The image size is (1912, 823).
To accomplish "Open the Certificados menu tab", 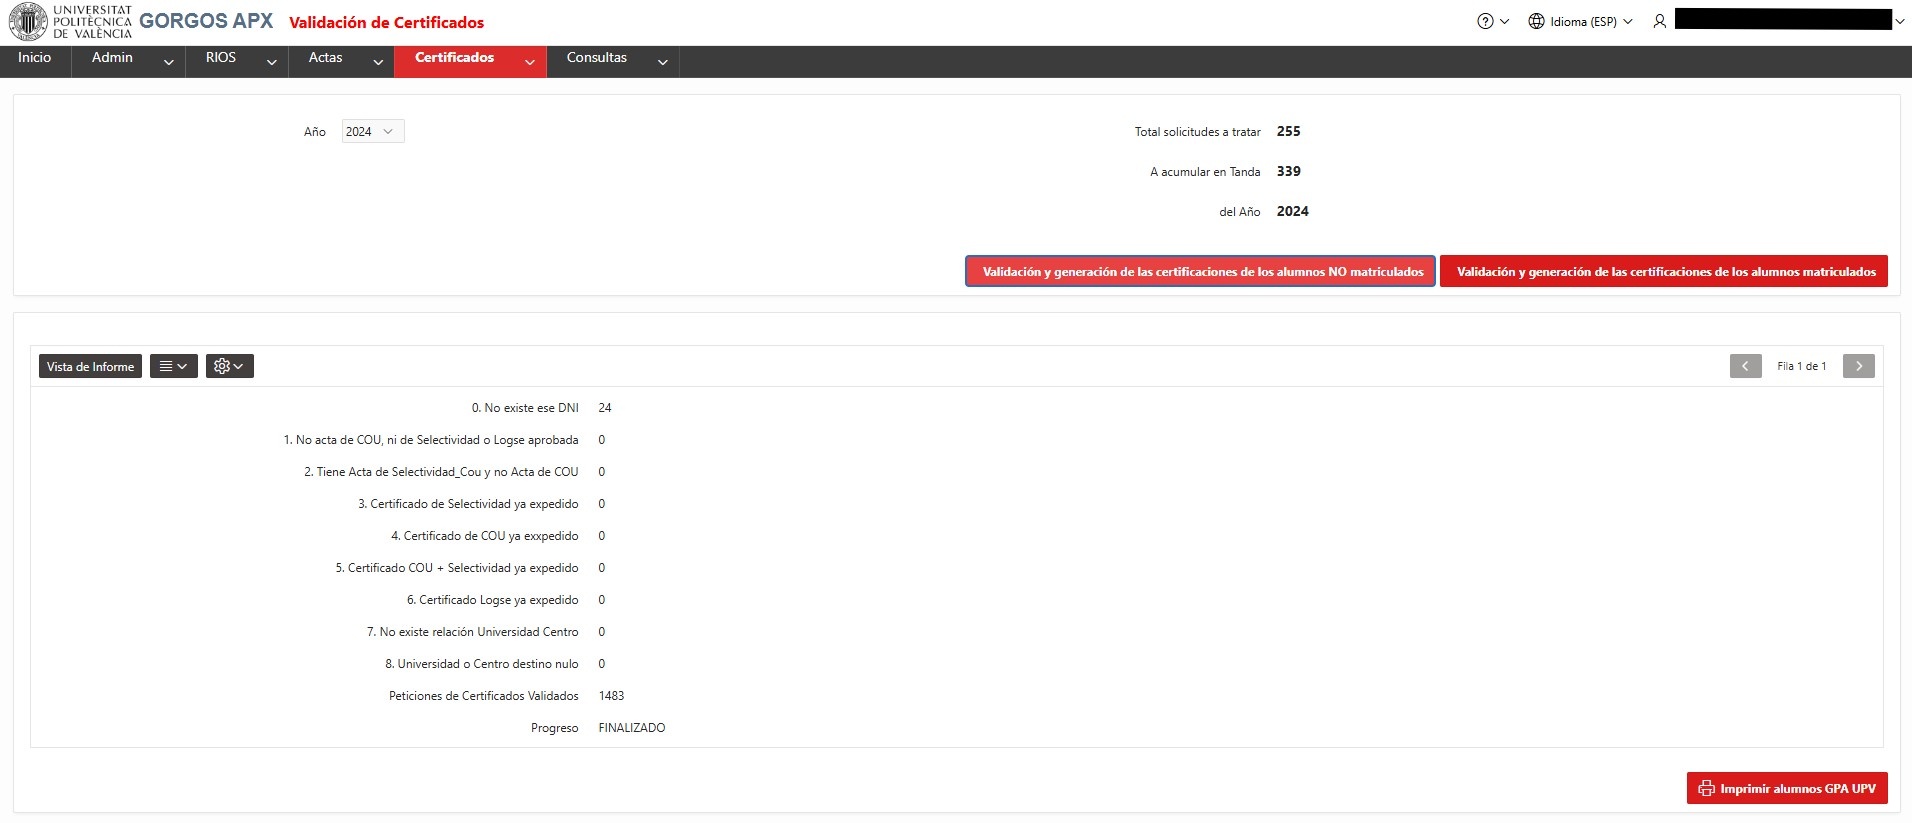I will pyautogui.click(x=455, y=58).
